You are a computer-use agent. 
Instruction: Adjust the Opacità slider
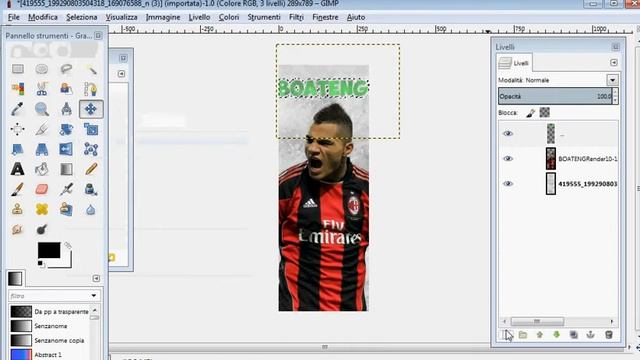pyautogui.click(x=555, y=96)
